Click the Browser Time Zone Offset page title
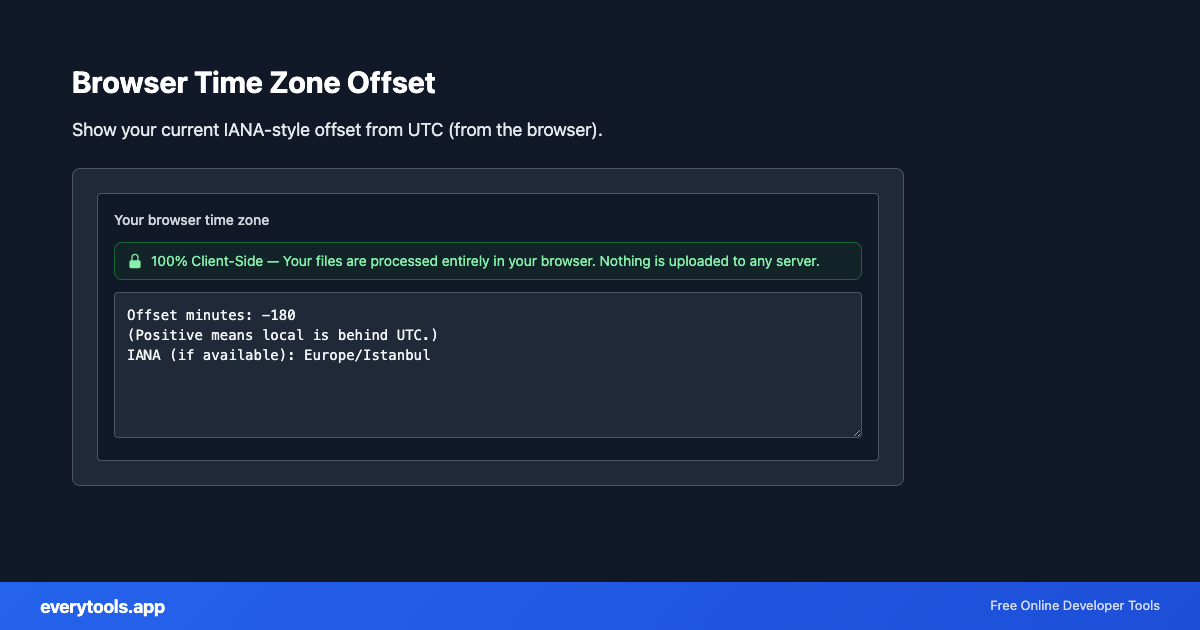 [x=253, y=83]
